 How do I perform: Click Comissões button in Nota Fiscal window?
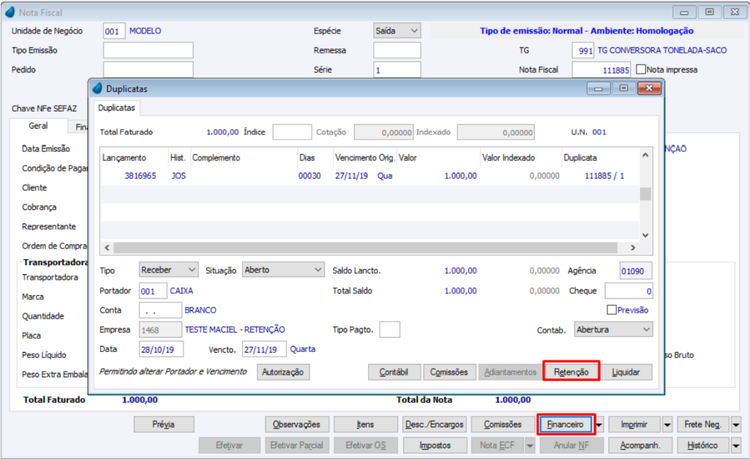click(503, 425)
